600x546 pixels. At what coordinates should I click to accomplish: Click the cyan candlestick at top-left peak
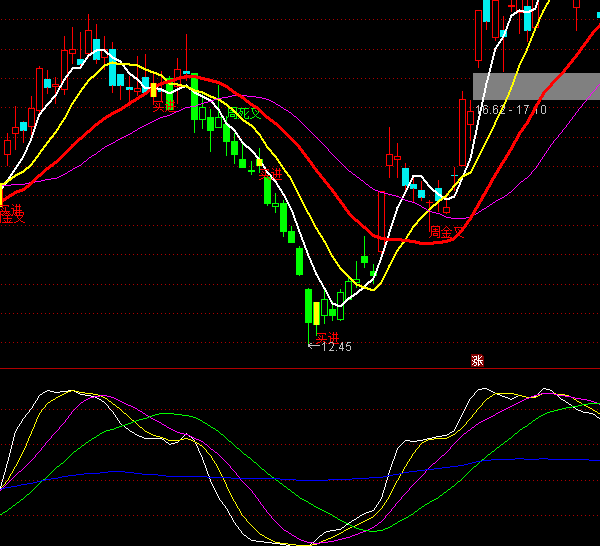(x=97, y=49)
